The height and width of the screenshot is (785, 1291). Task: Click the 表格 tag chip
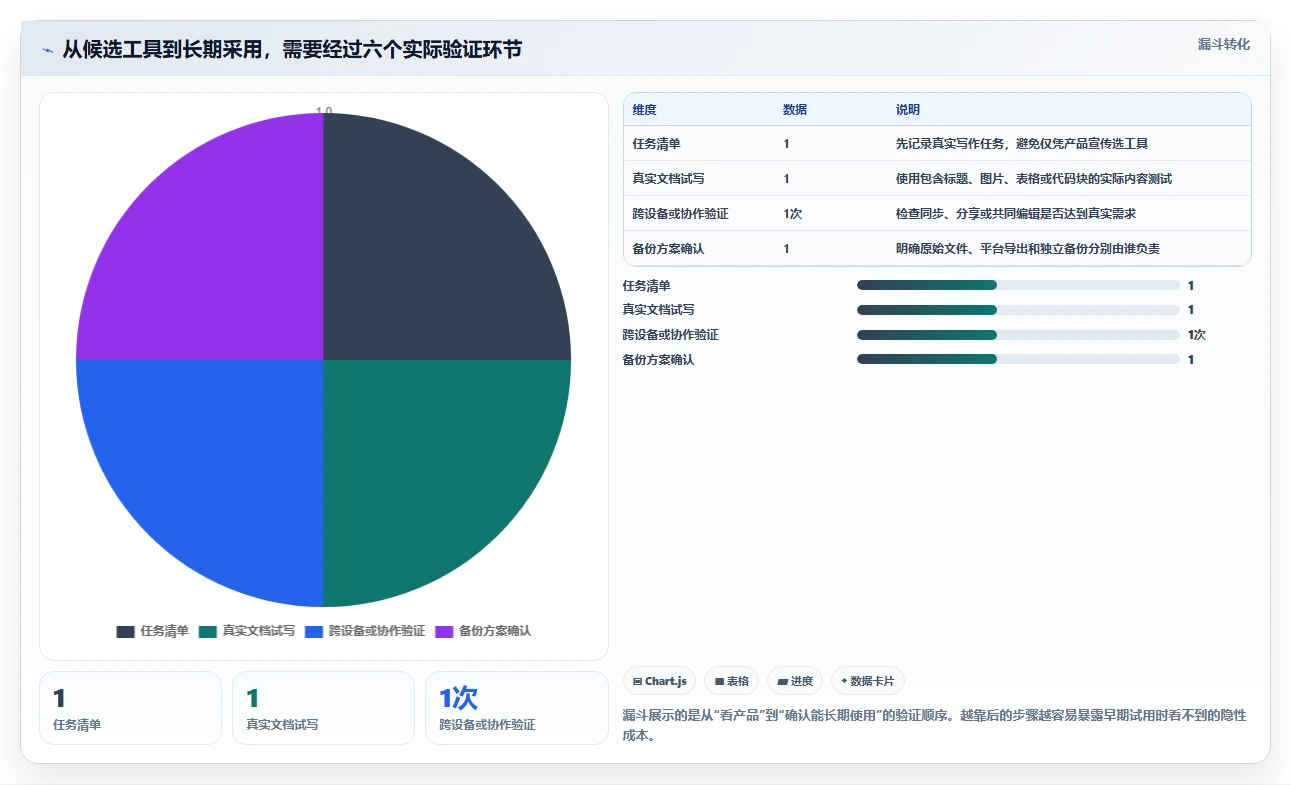point(731,681)
